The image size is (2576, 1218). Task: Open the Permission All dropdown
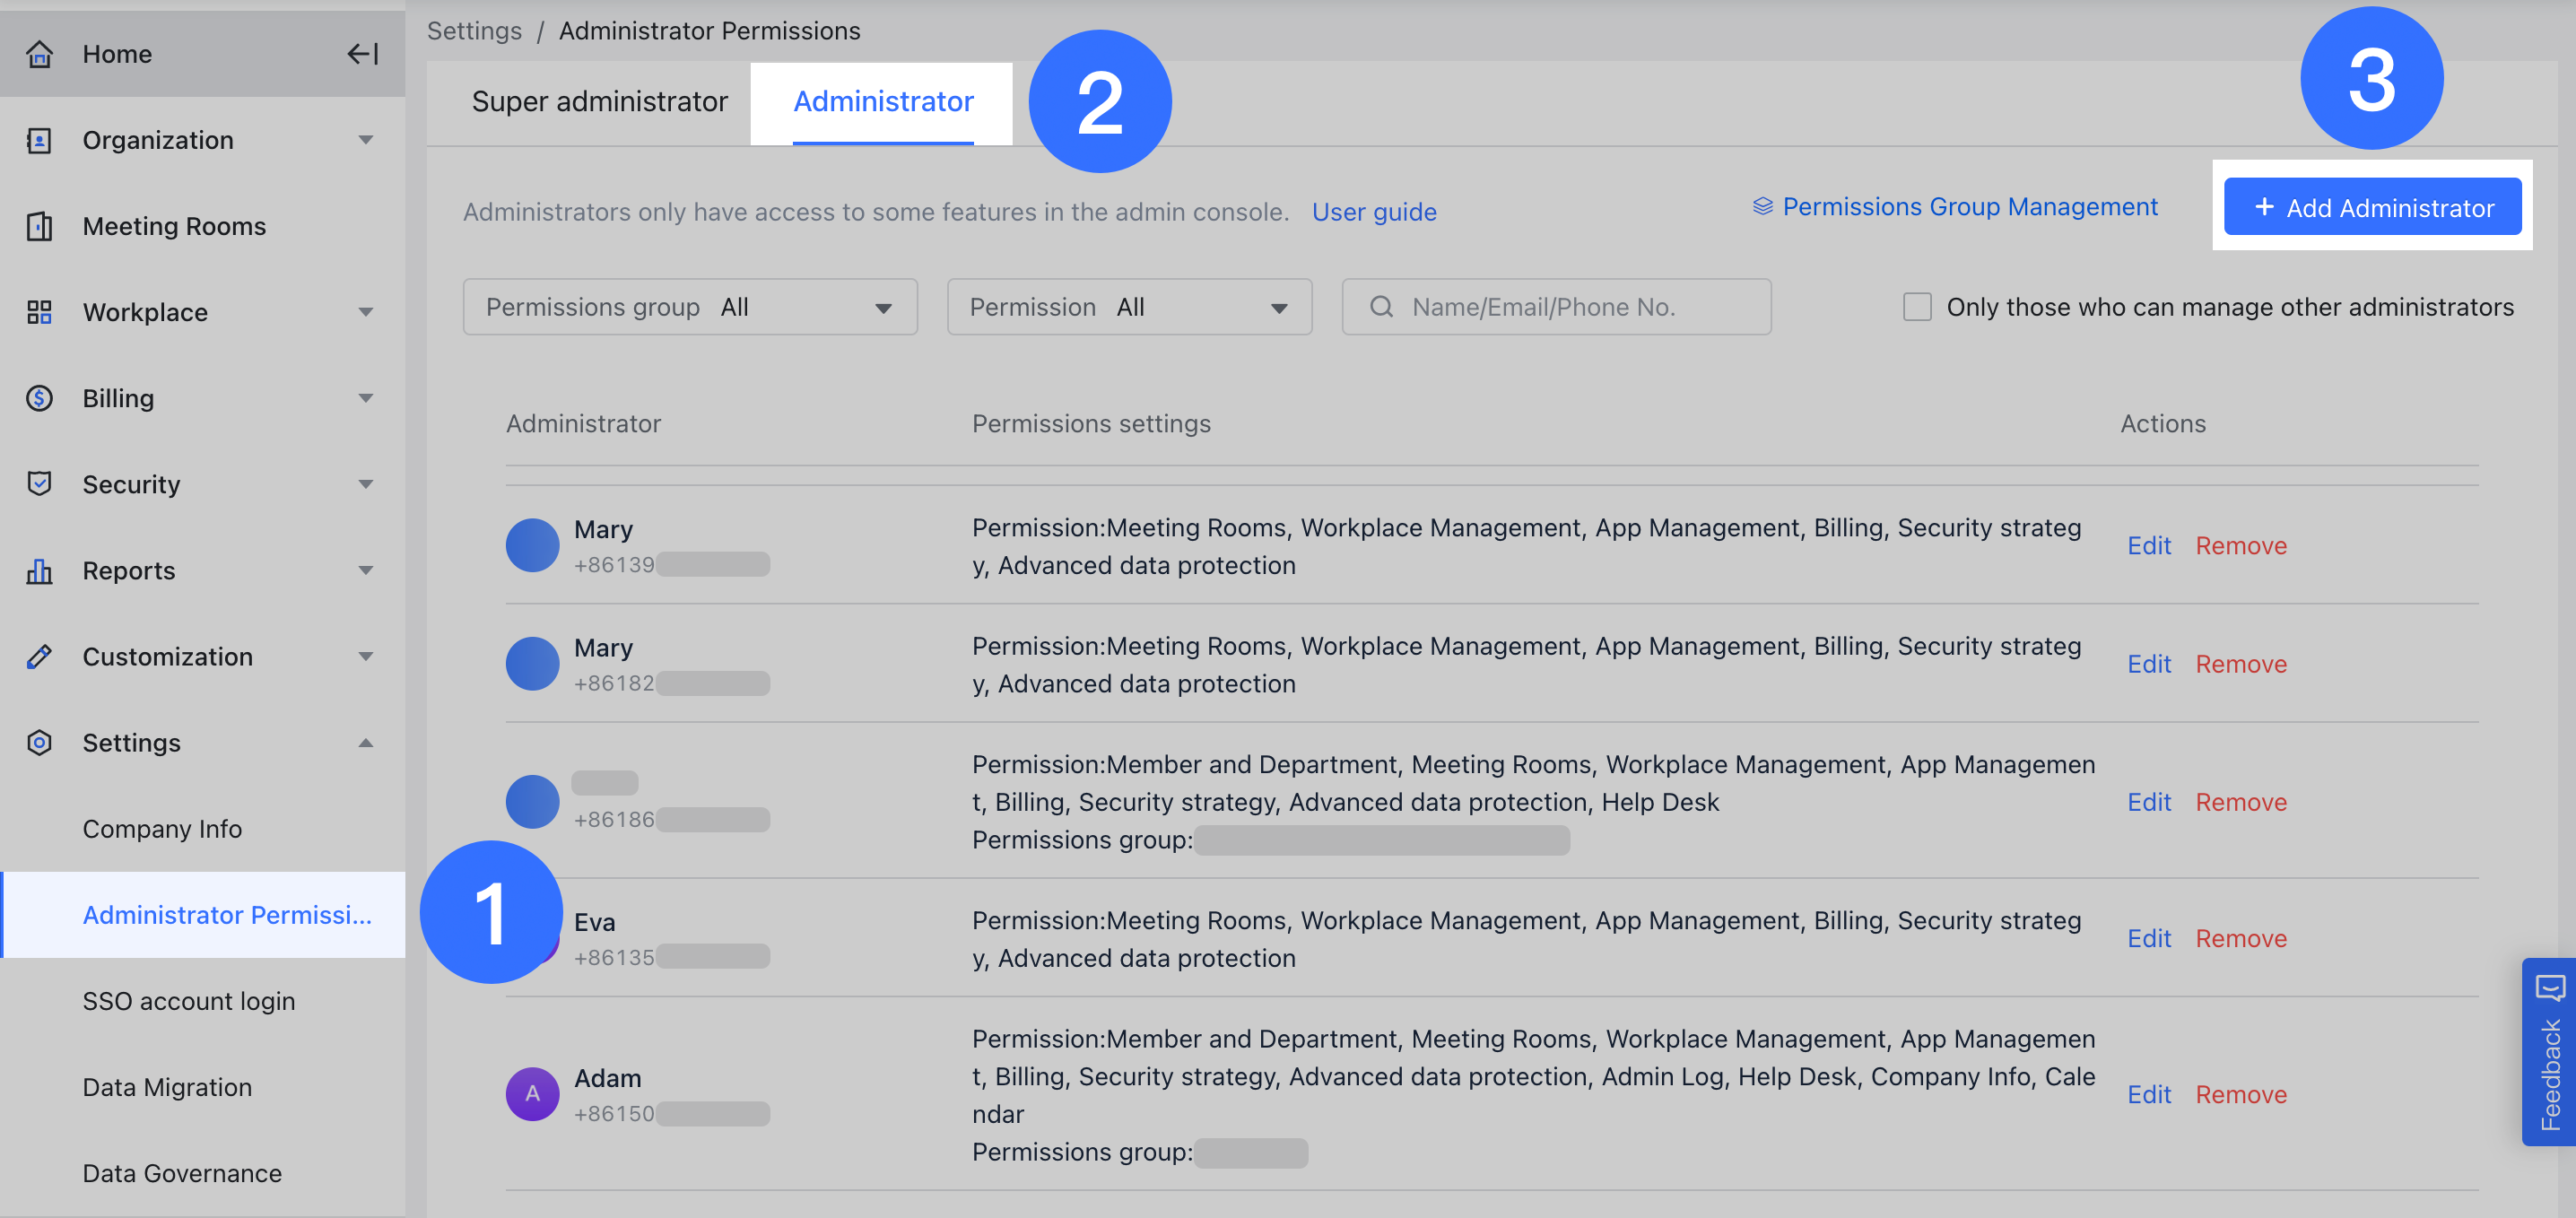[1128, 307]
